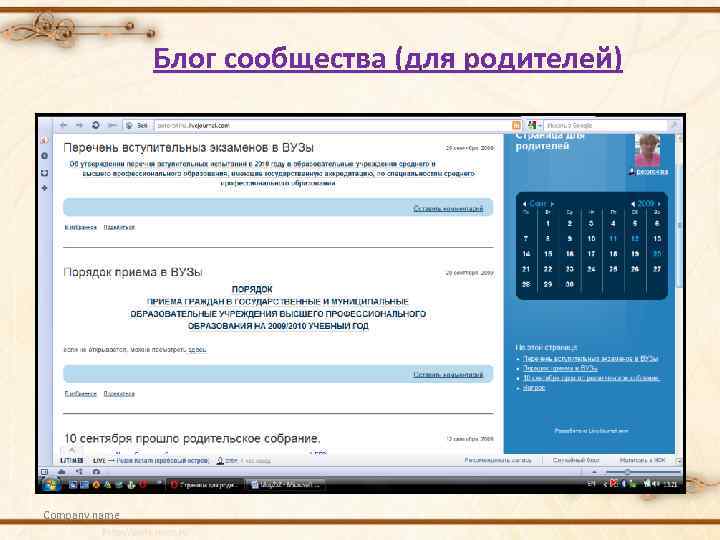
Task: Click the page vertical scrollbar
Action: 679,294
